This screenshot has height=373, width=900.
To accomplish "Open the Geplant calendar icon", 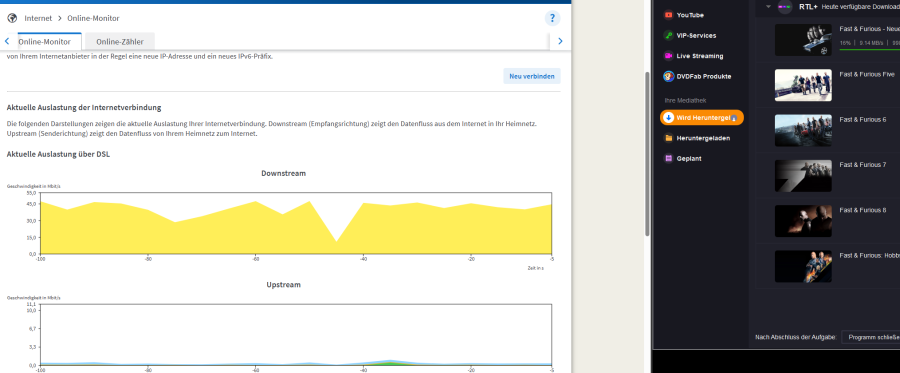I will [x=668, y=158].
